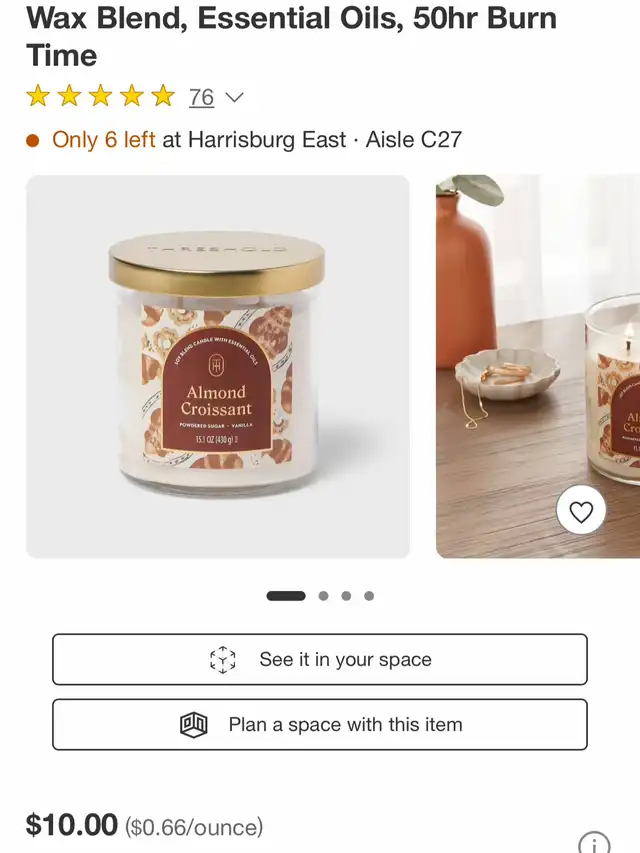Open the Almond Croissant candle main image
Viewport: 640px width, 853px height.
coord(218,367)
